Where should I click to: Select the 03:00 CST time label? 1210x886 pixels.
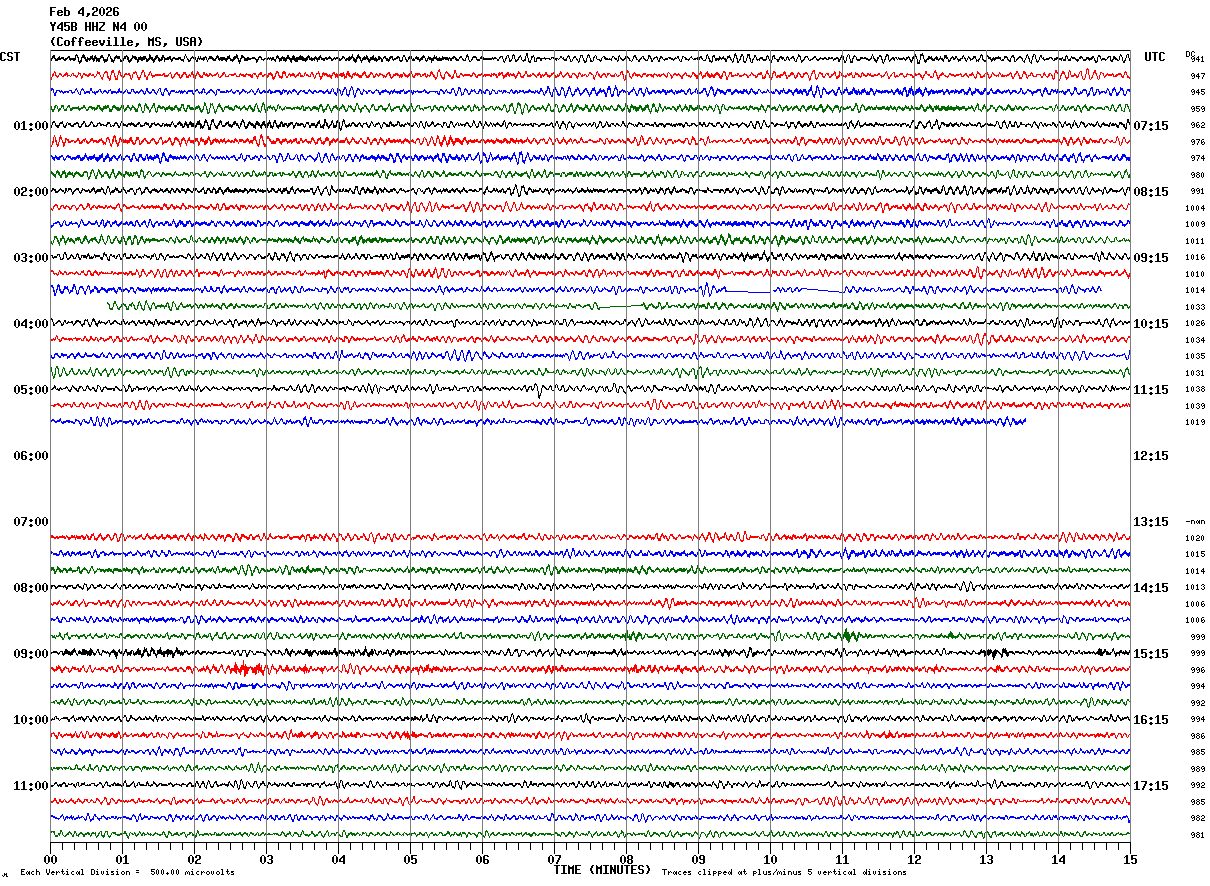pyautogui.click(x=30, y=258)
